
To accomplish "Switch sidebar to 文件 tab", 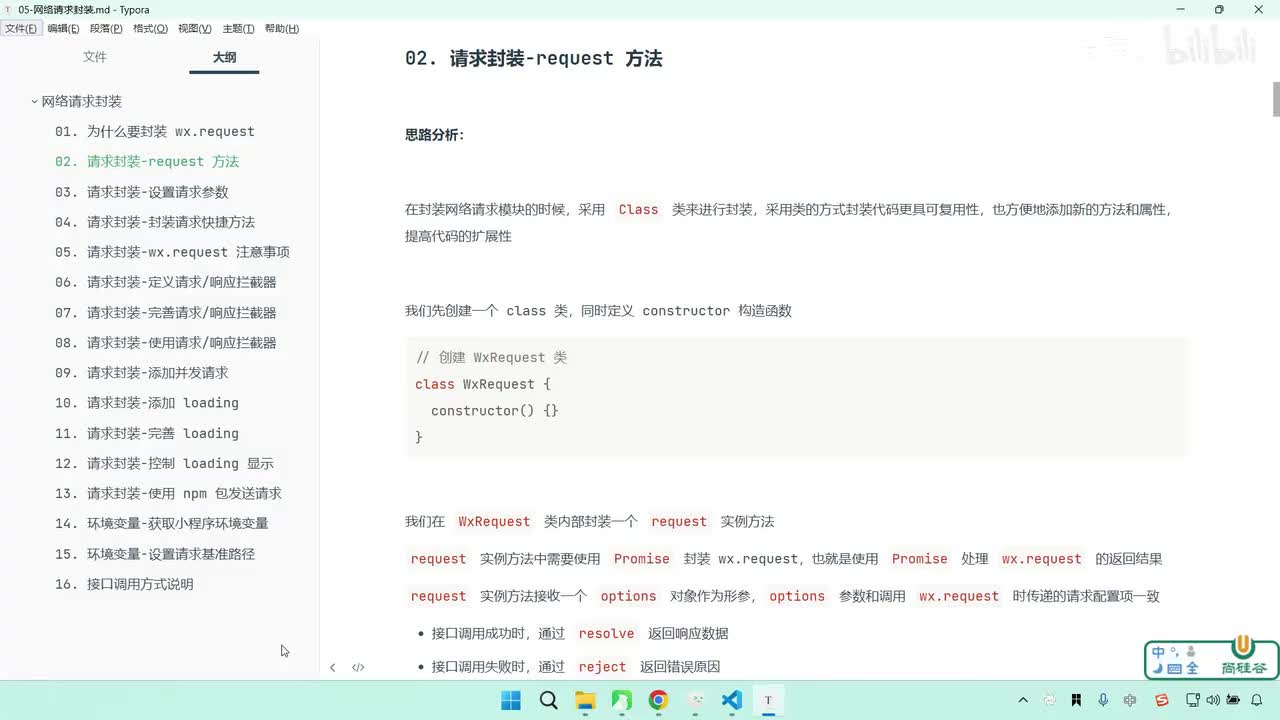I will pos(95,57).
